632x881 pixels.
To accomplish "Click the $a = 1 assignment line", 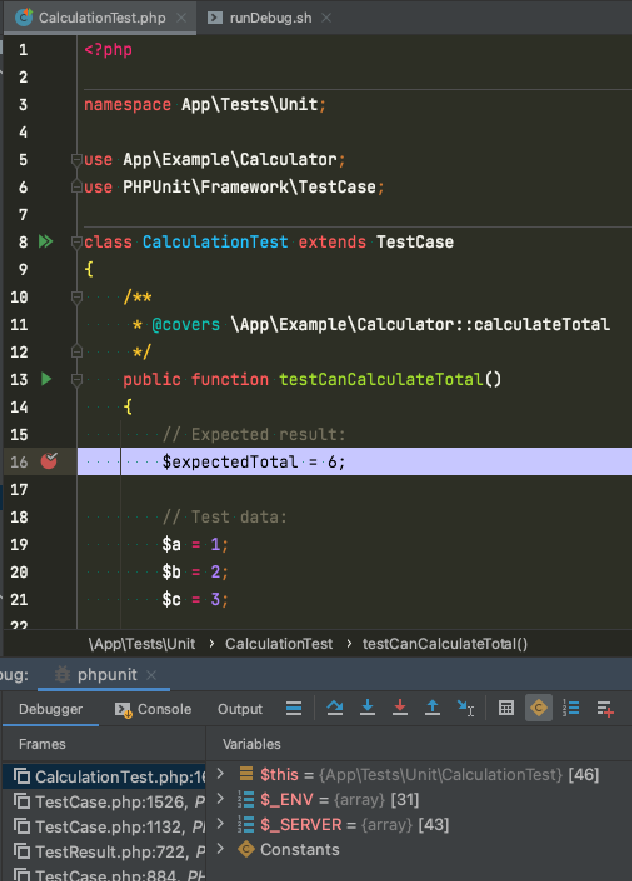I will 194,544.
